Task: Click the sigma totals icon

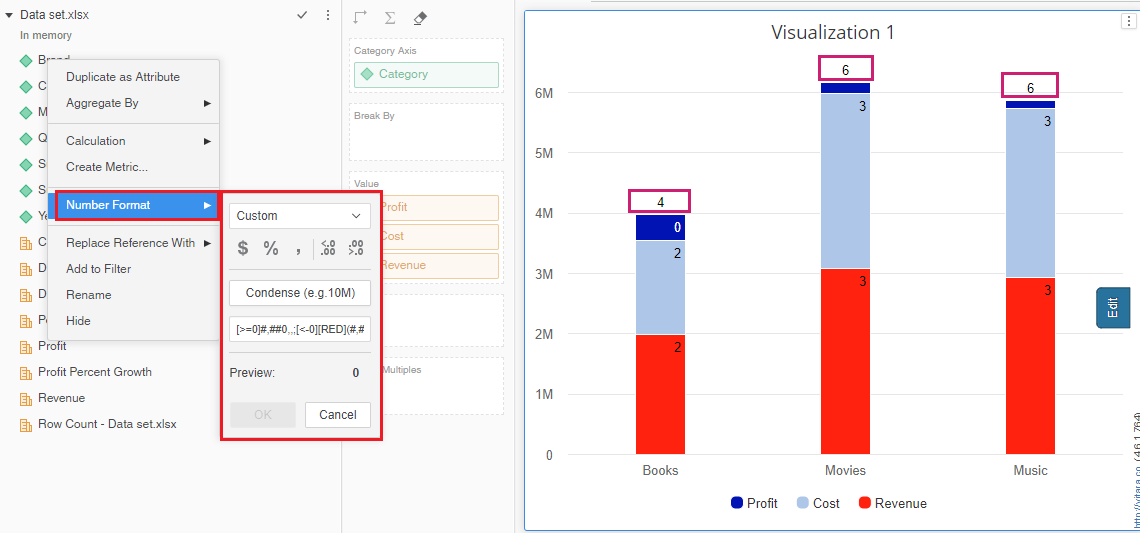Action: click(x=390, y=17)
